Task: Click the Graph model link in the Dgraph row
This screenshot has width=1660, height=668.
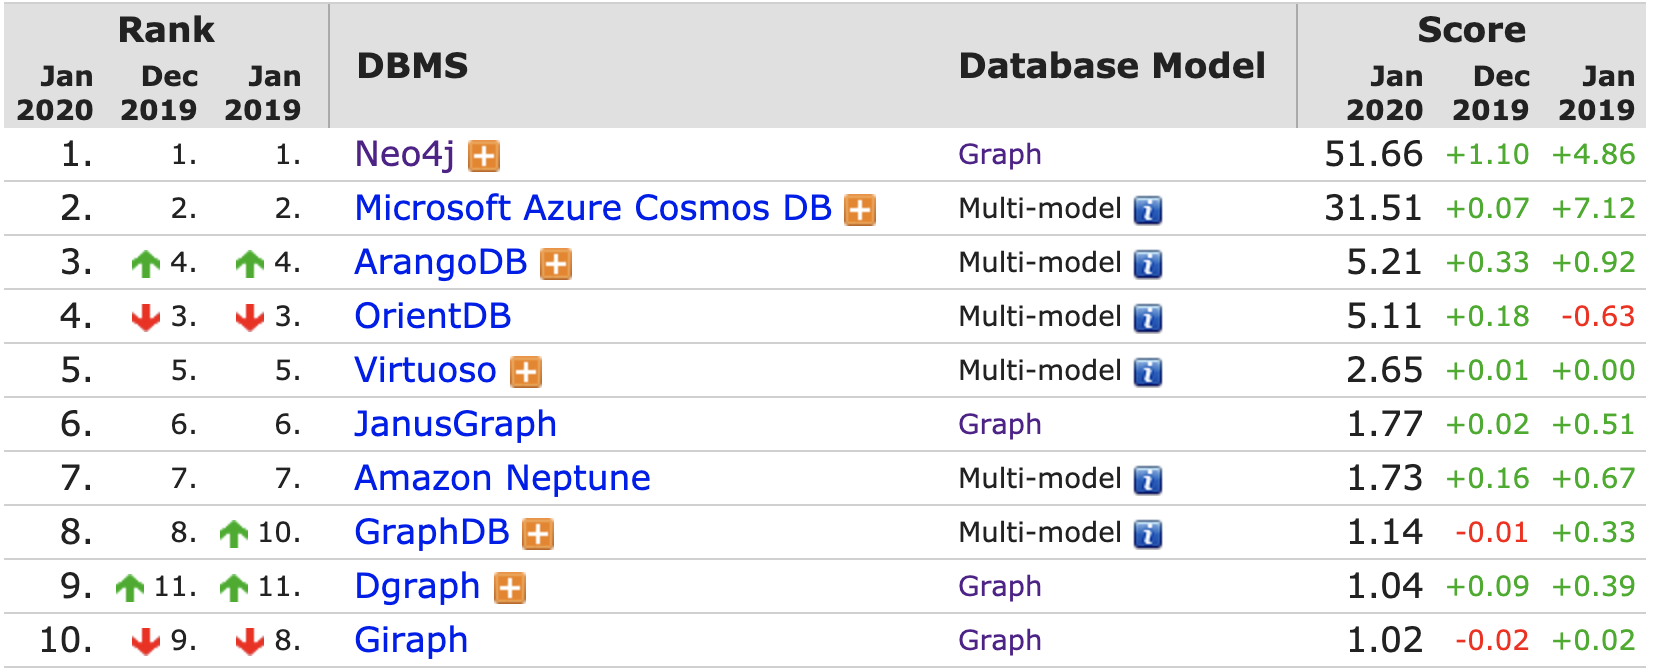Action: [1000, 587]
